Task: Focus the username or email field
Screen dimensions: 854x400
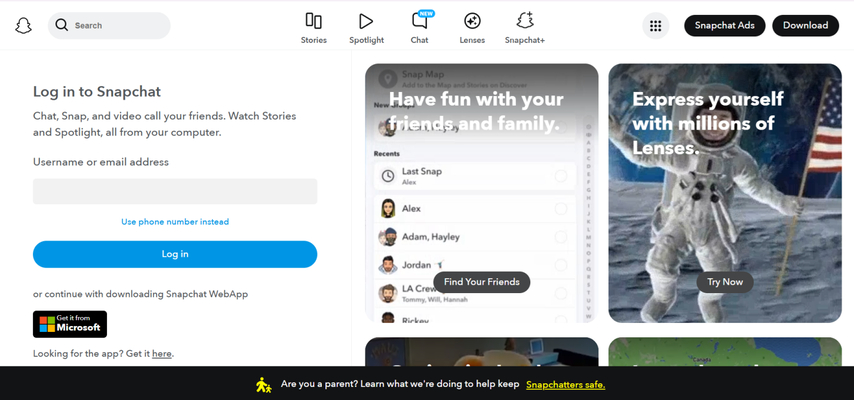Action: pos(175,191)
